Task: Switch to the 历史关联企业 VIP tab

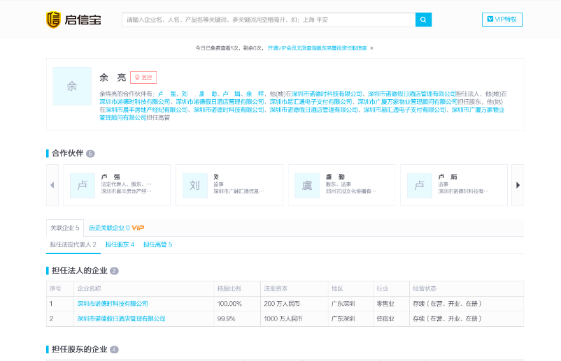Action: (116, 228)
